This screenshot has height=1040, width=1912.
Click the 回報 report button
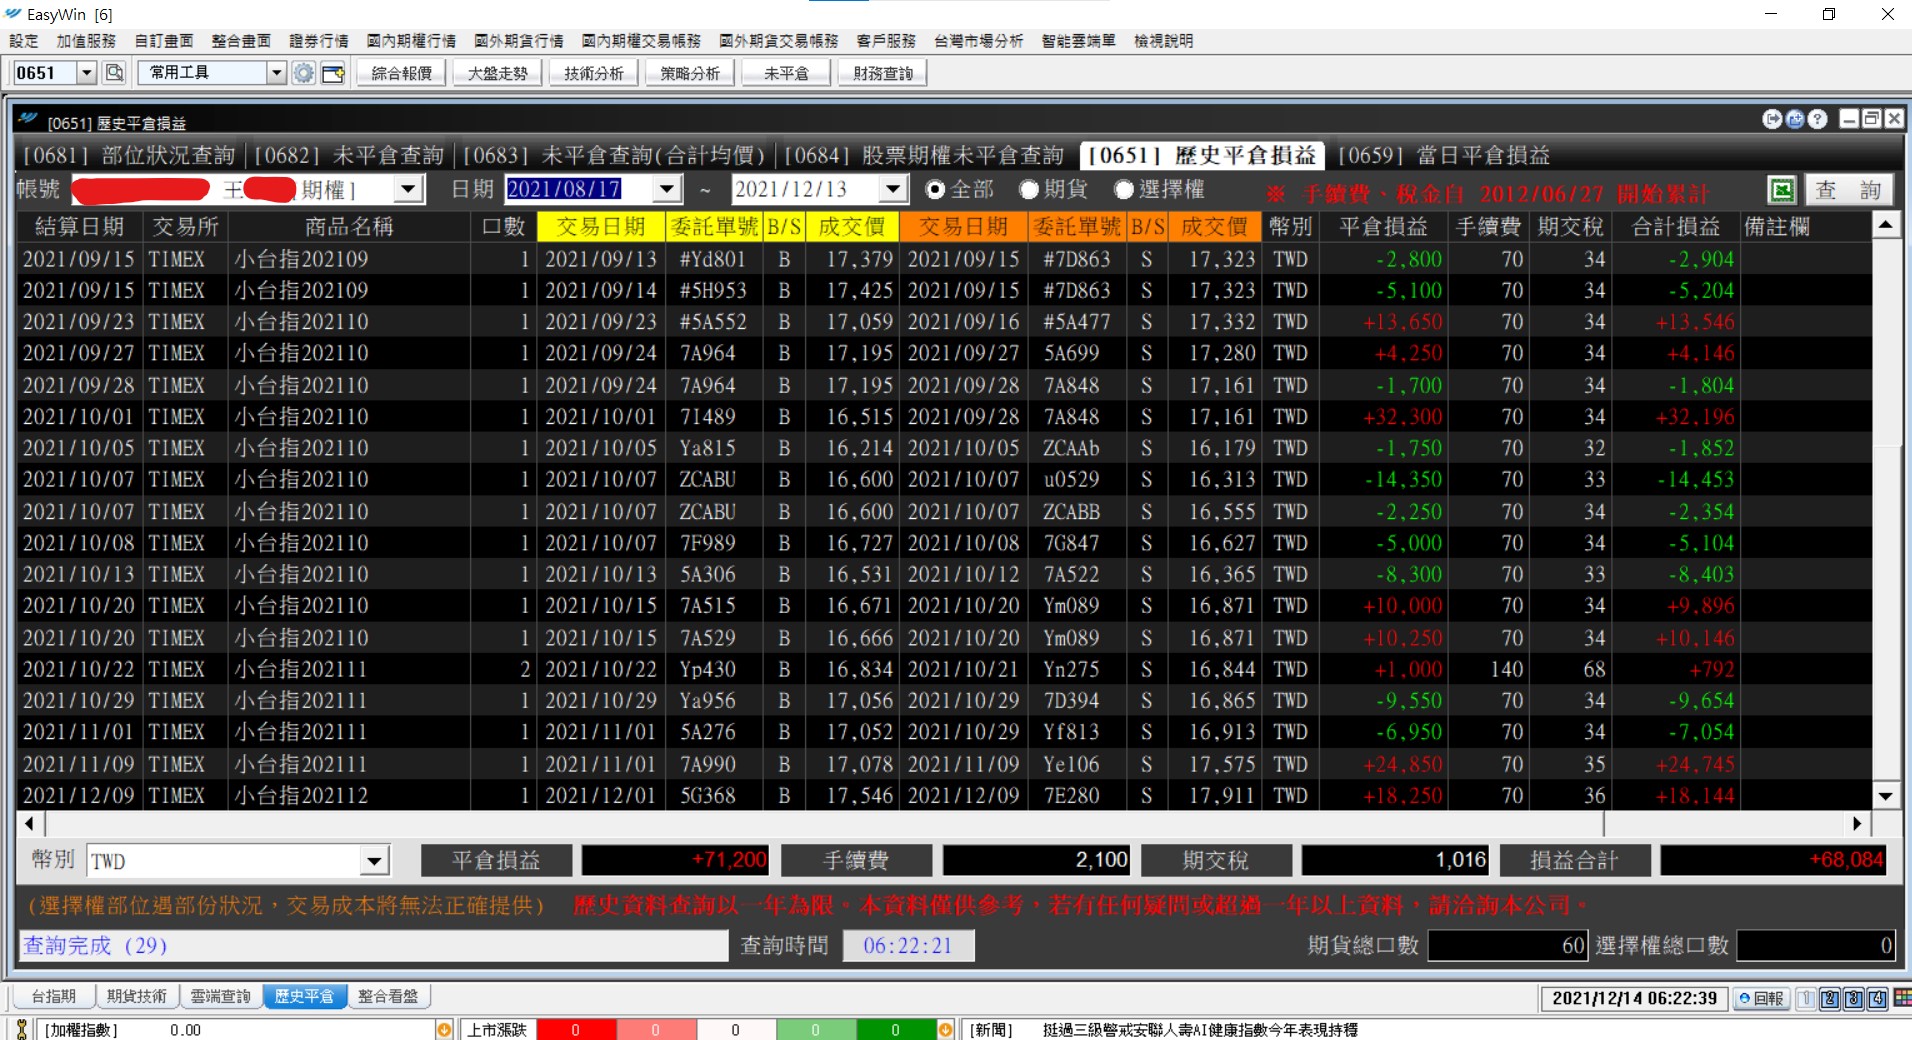click(x=1761, y=998)
